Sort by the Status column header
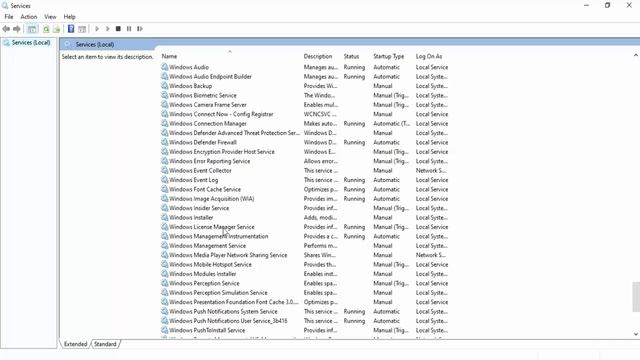This screenshot has width=640, height=360. pyautogui.click(x=351, y=56)
